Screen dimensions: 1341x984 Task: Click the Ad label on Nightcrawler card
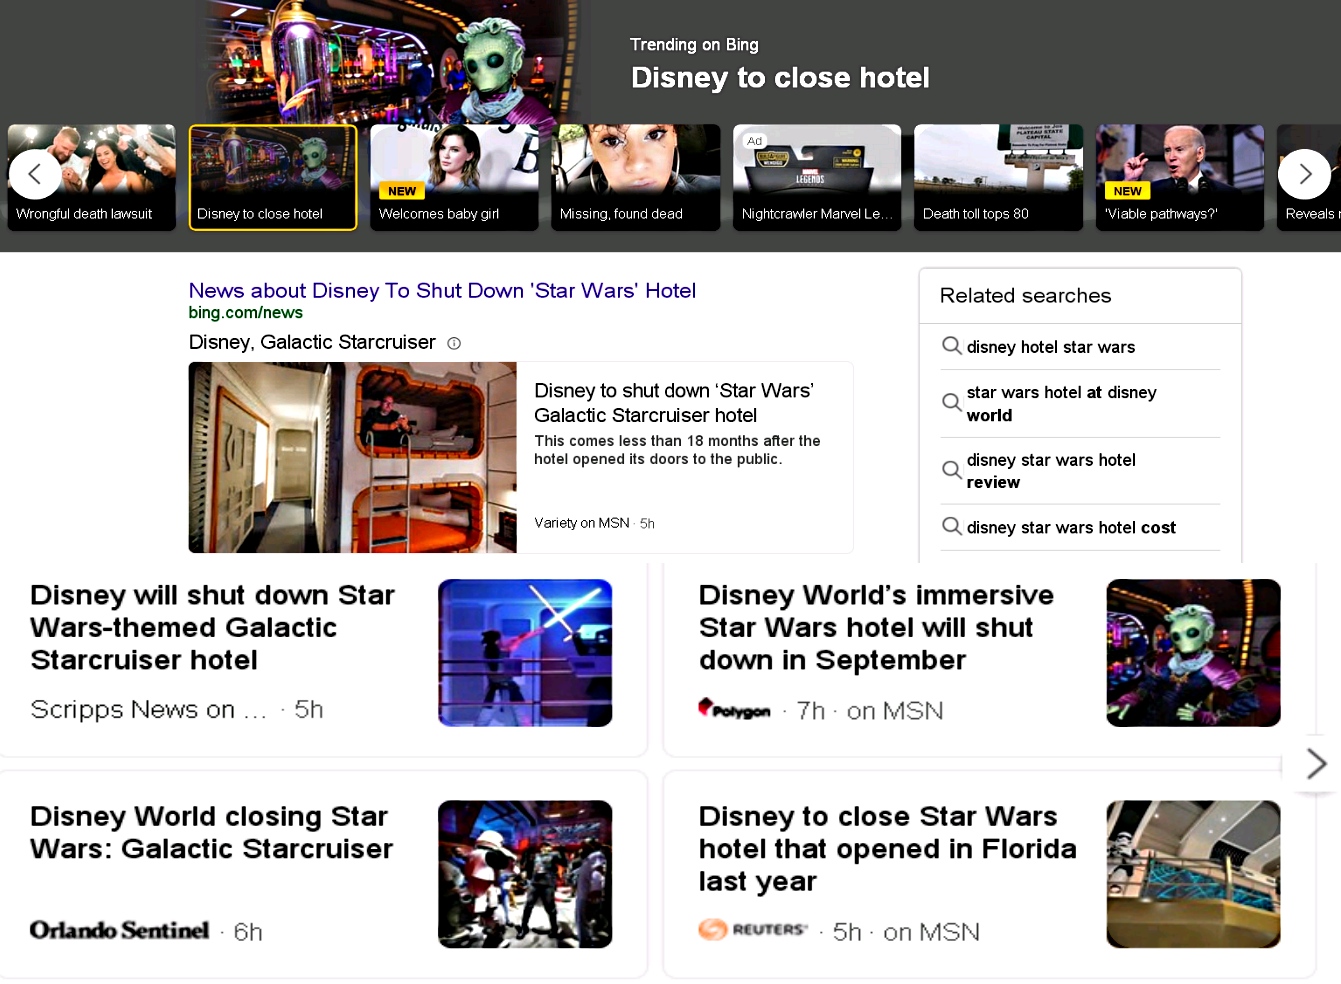754,141
